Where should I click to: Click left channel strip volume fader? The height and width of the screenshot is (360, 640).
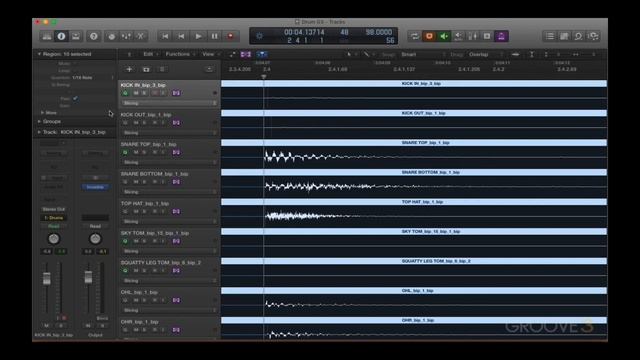(47, 278)
